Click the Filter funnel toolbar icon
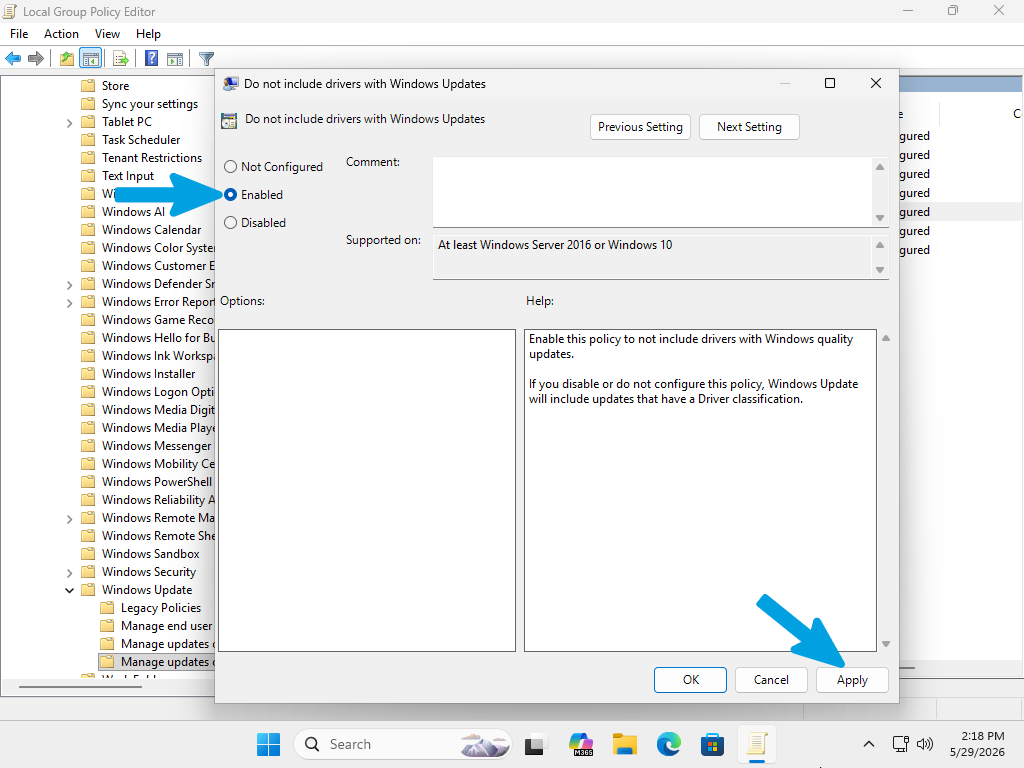The height and width of the screenshot is (768, 1024). pos(206,59)
